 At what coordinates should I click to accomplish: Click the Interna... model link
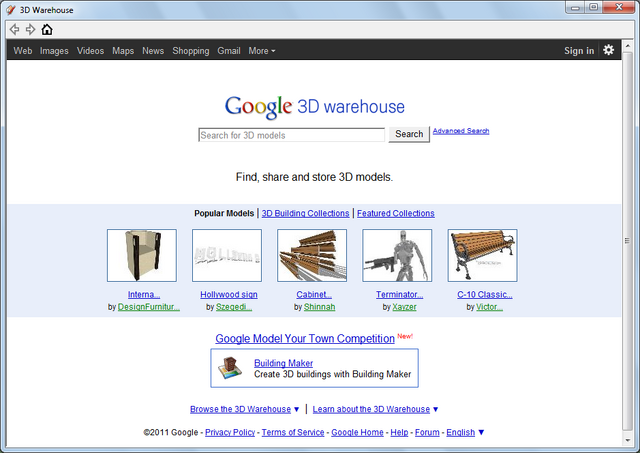tap(144, 295)
